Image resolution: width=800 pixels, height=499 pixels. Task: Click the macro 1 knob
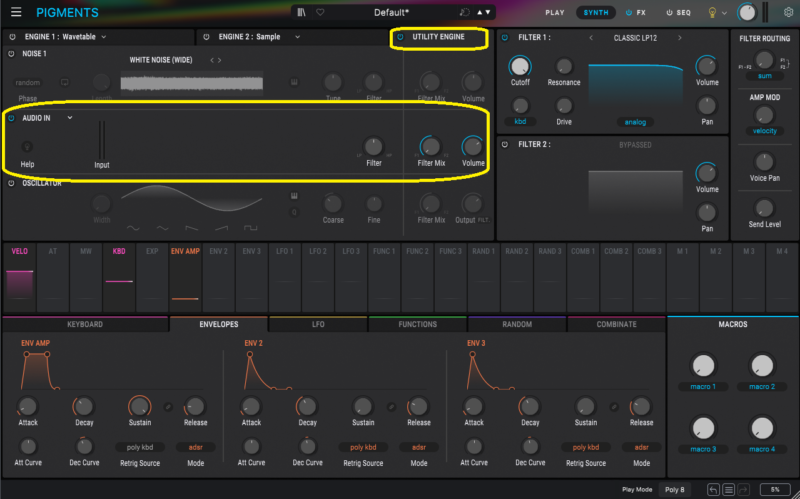tap(703, 366)
